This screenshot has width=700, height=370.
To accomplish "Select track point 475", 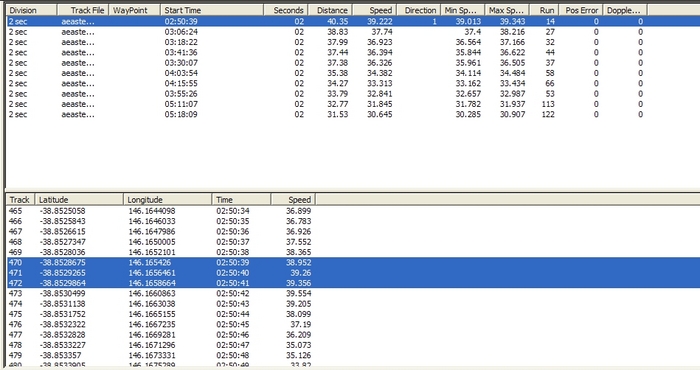I will pos(353,314).
